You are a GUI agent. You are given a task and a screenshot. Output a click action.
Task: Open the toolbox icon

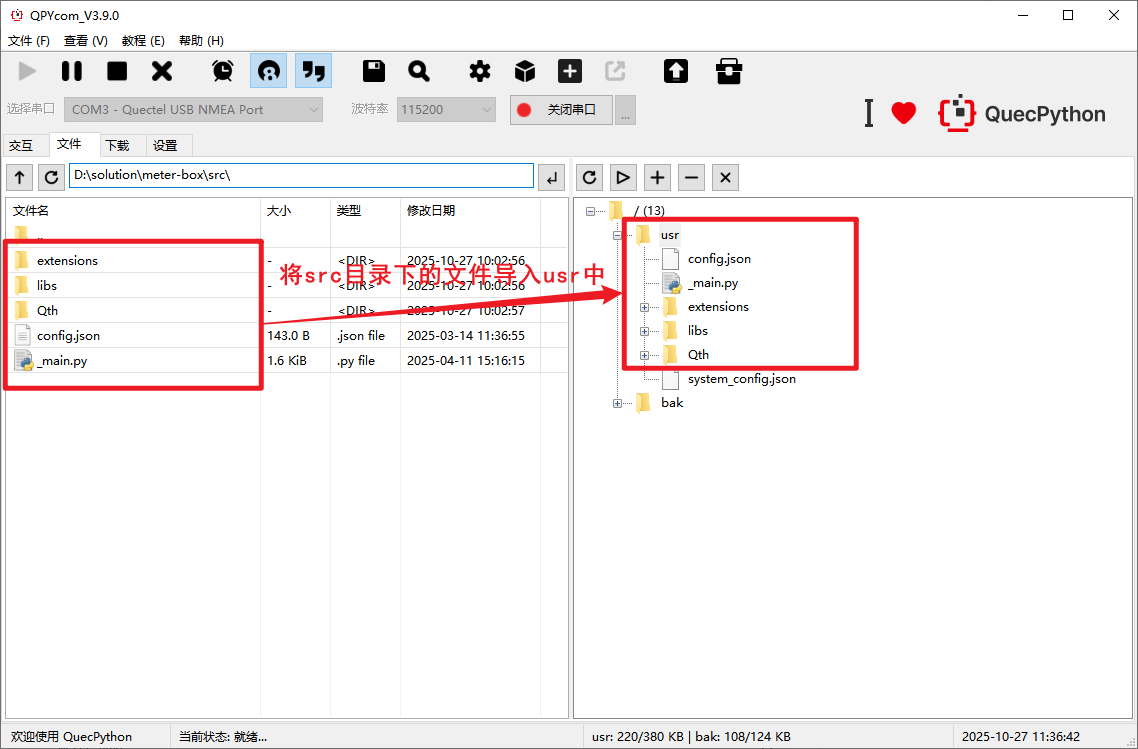(x=729, y=71)
